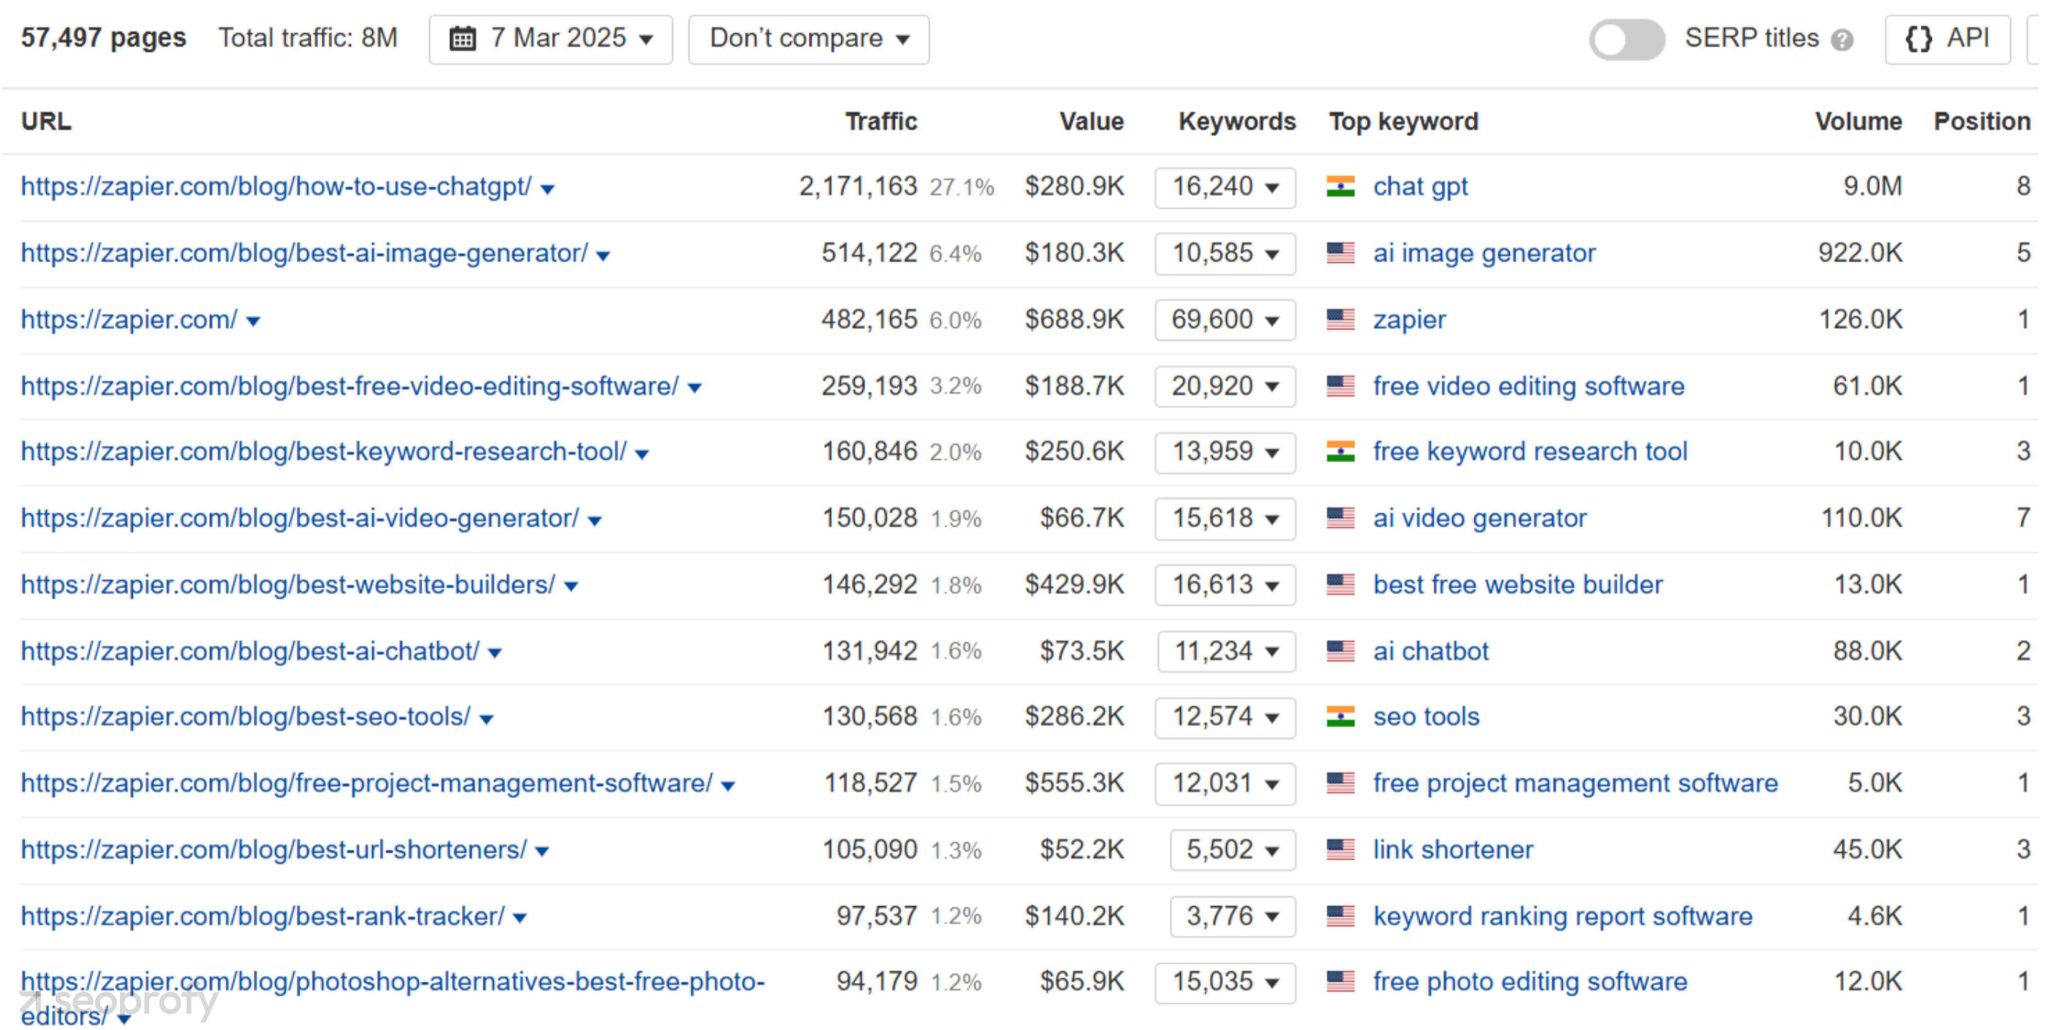Open the 11,234 keywords dropdown
The image size is (2048, 1030).
pyautogui.click(x=1226, y=651)
